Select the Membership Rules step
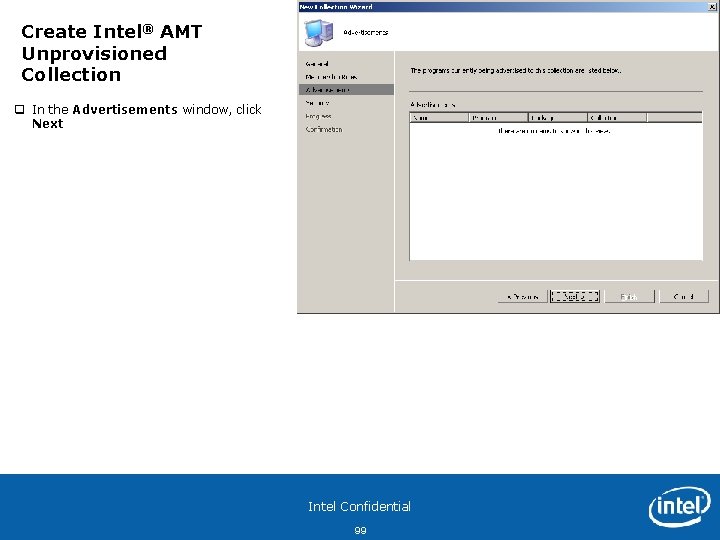The width and height of the screenshot is (720, 540). [331, 77]
